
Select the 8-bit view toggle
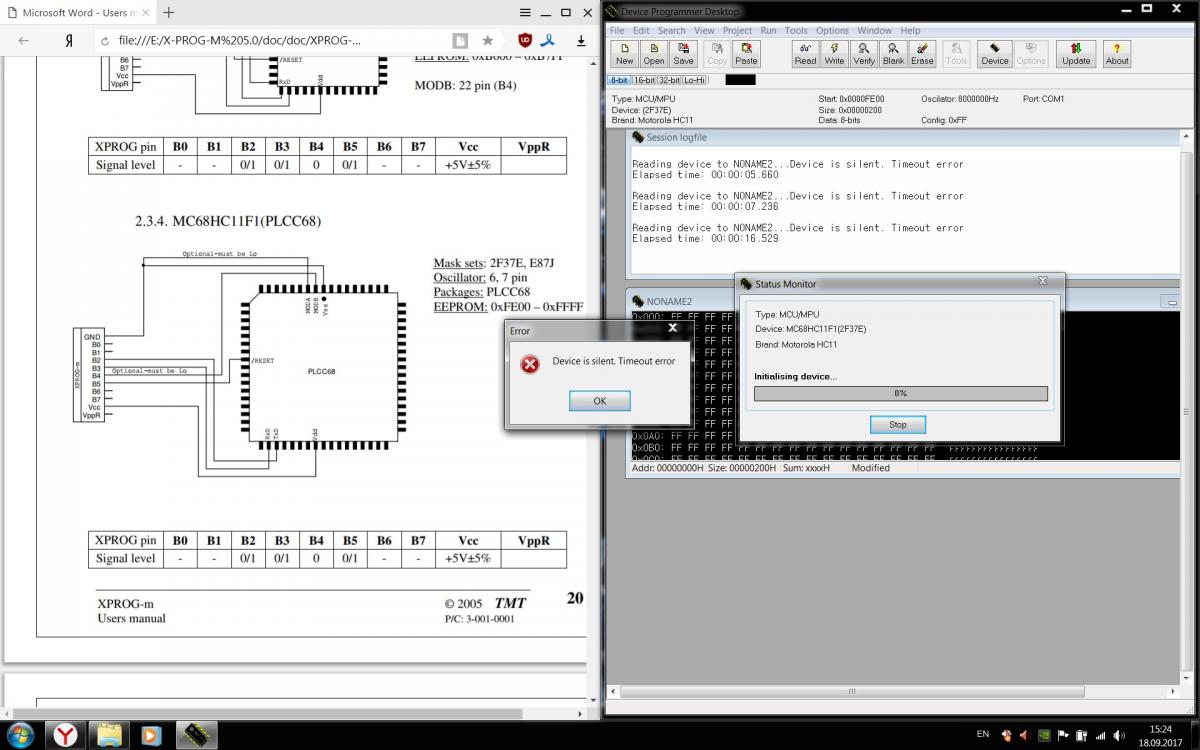coord(619,80)
